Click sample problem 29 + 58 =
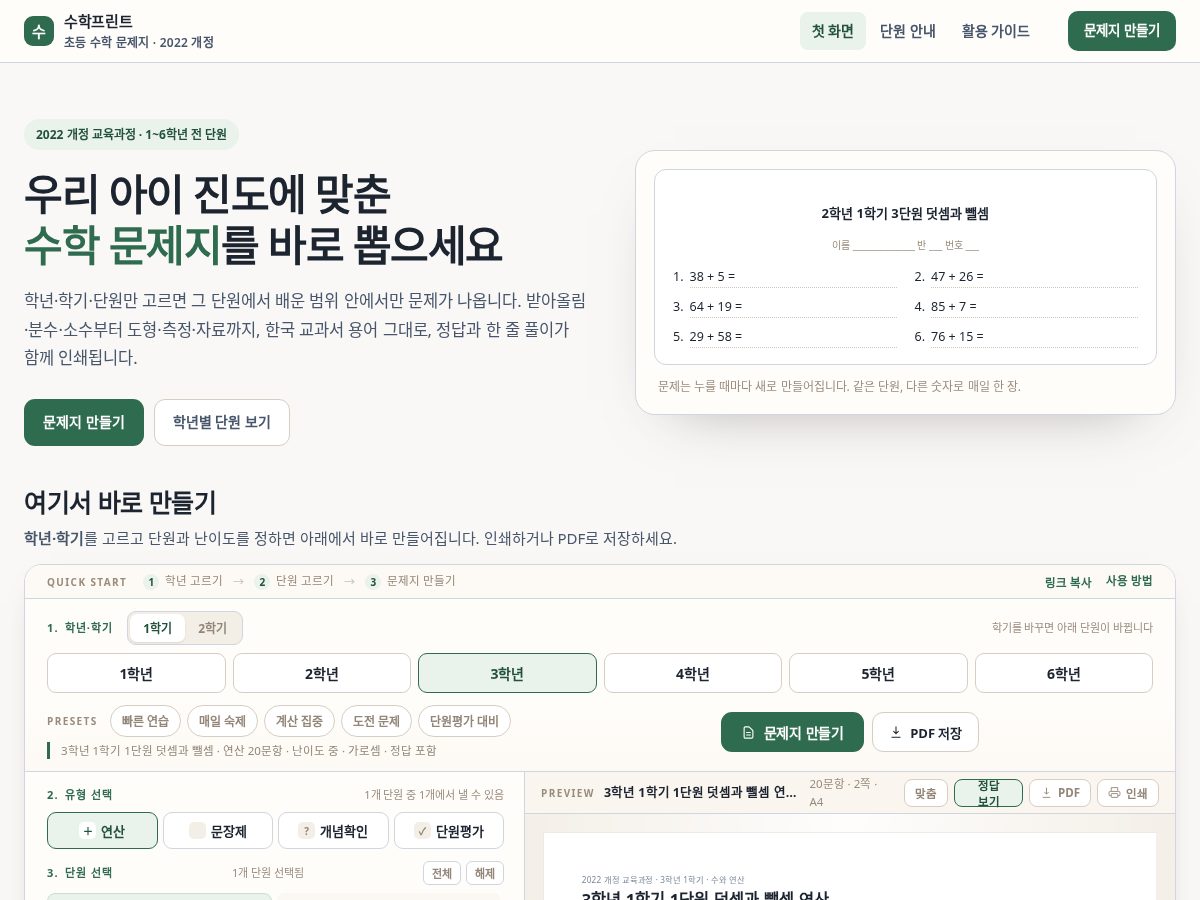This screenshot has width=1200, height=900. pyautogui.click(x=716, y=336)
